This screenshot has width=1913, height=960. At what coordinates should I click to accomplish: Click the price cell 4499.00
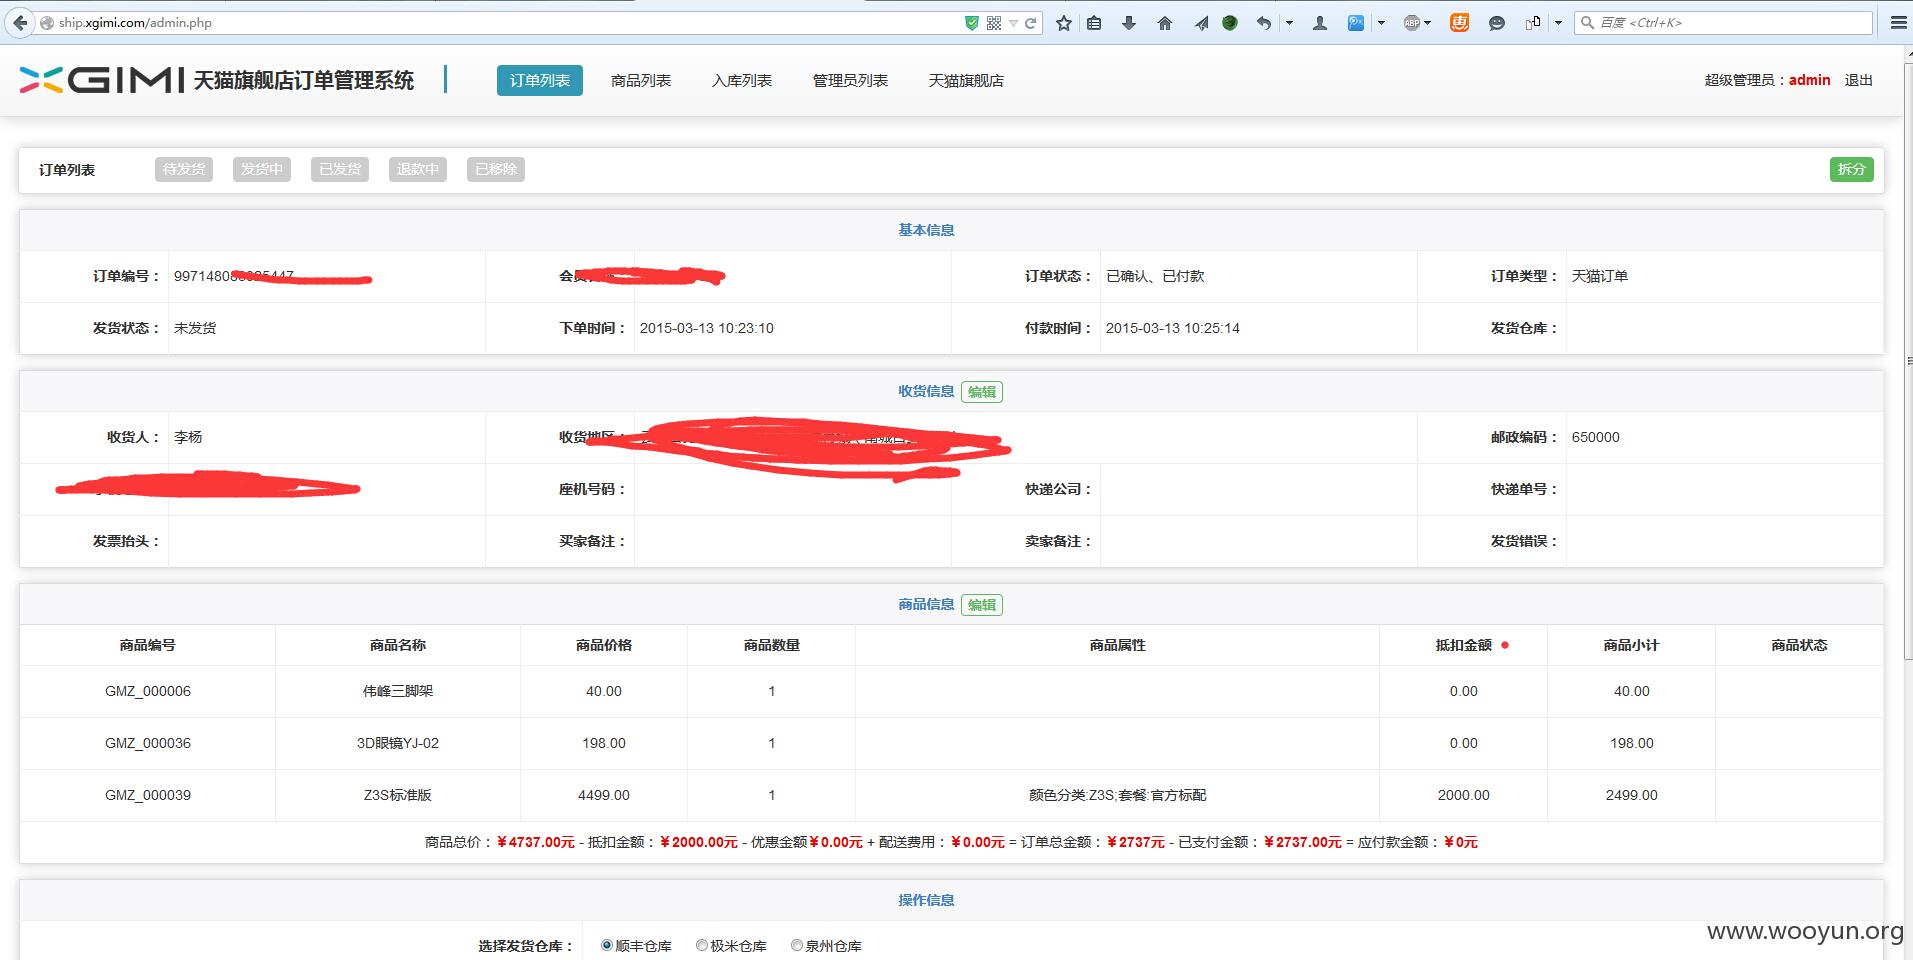point(604,795)
